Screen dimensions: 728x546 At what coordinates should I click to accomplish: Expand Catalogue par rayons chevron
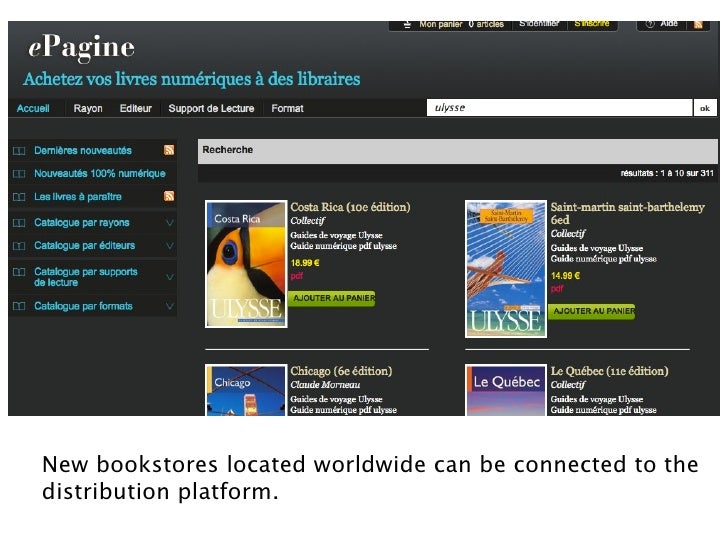[x=170, y=223]
